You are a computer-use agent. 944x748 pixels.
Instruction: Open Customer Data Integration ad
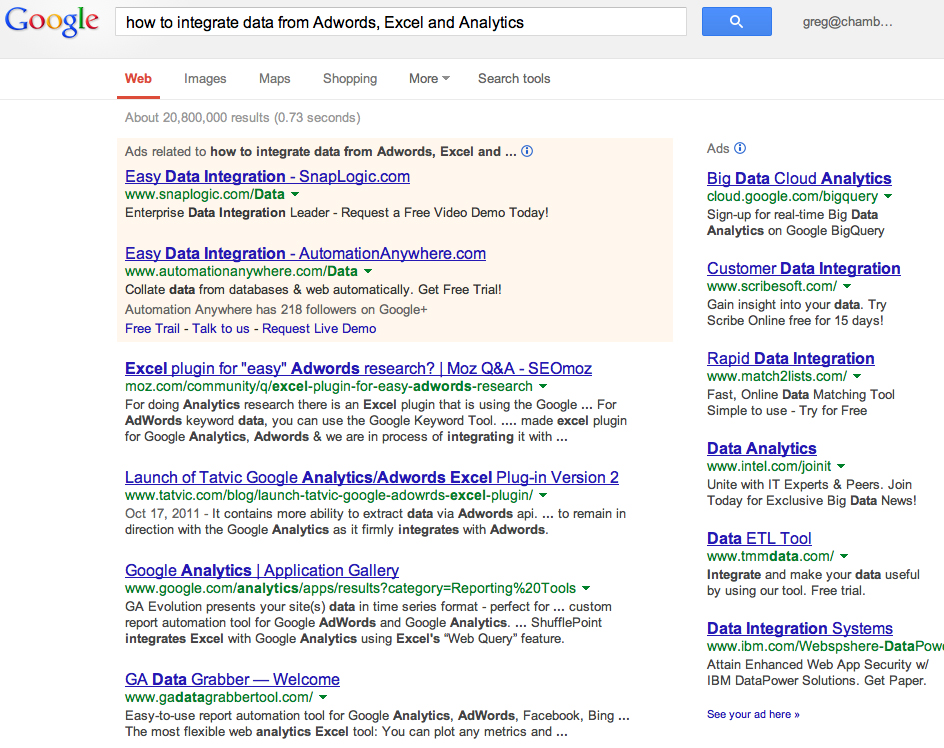804,269
